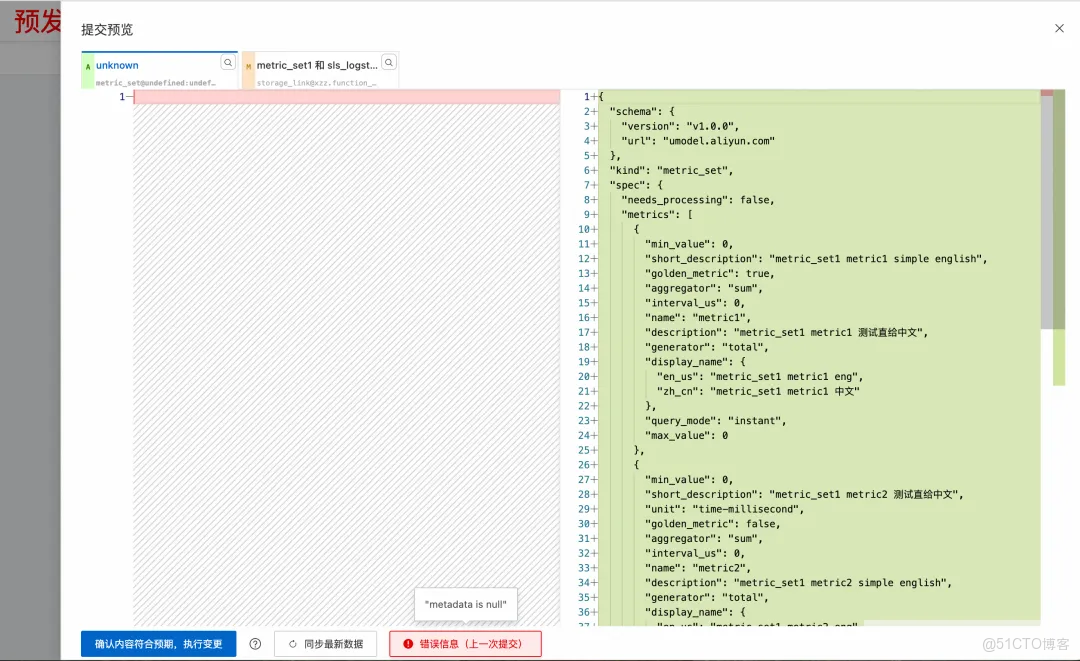Click 确认内容符合预期，执行变更 button

coord(156,643)
